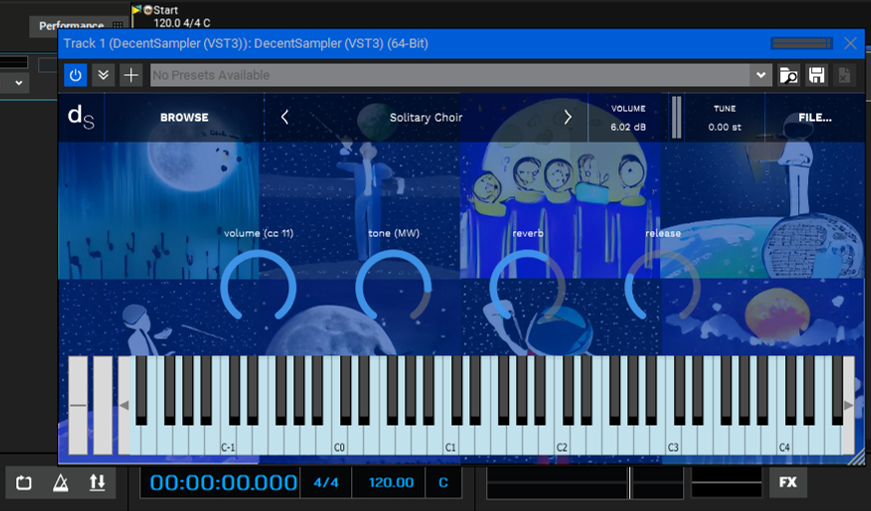Play the C3 key on keyboard

point(673,442)
